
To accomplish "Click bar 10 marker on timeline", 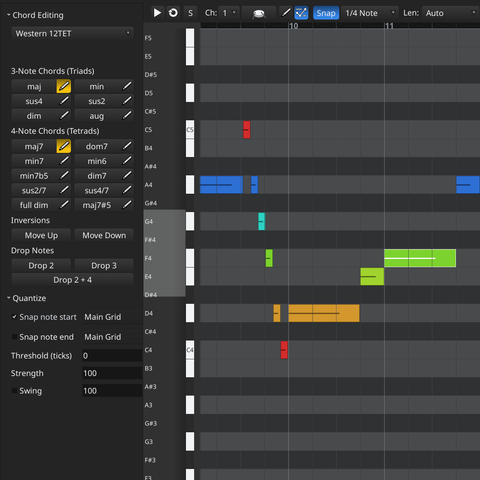I will pyautogui.click(x=293, y=26).
